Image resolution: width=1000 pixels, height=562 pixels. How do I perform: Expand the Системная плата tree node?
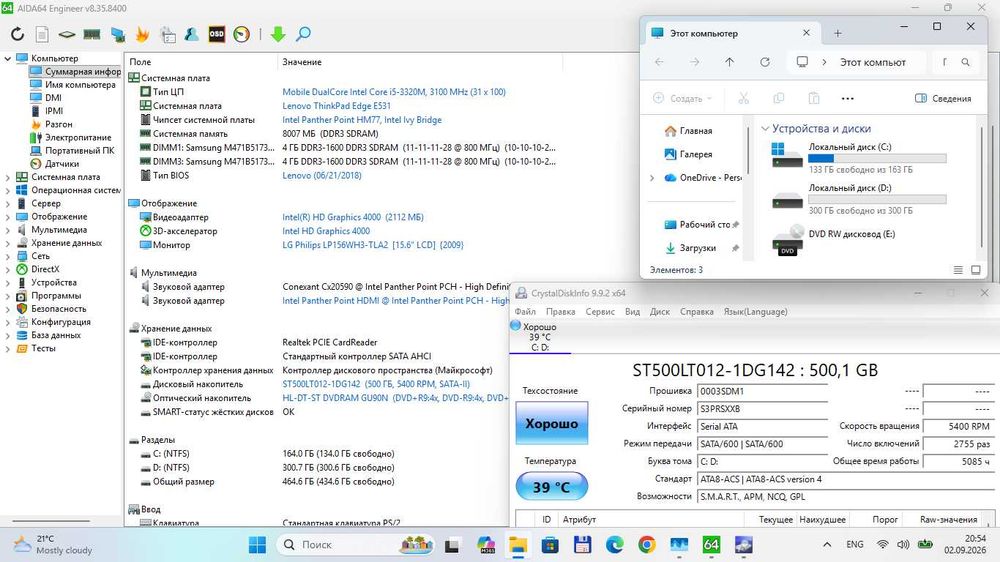pyautogui.click(x=8, y=177)
